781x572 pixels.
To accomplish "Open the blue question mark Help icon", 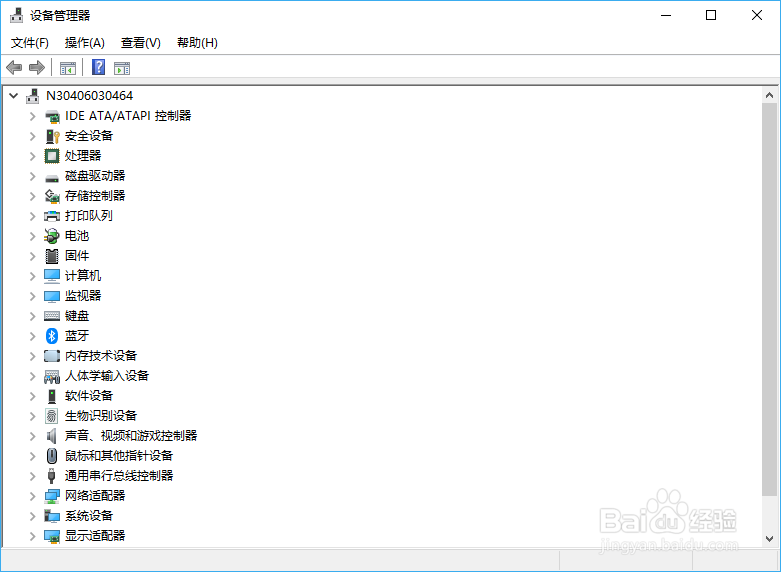I will (x=99, y=67).
